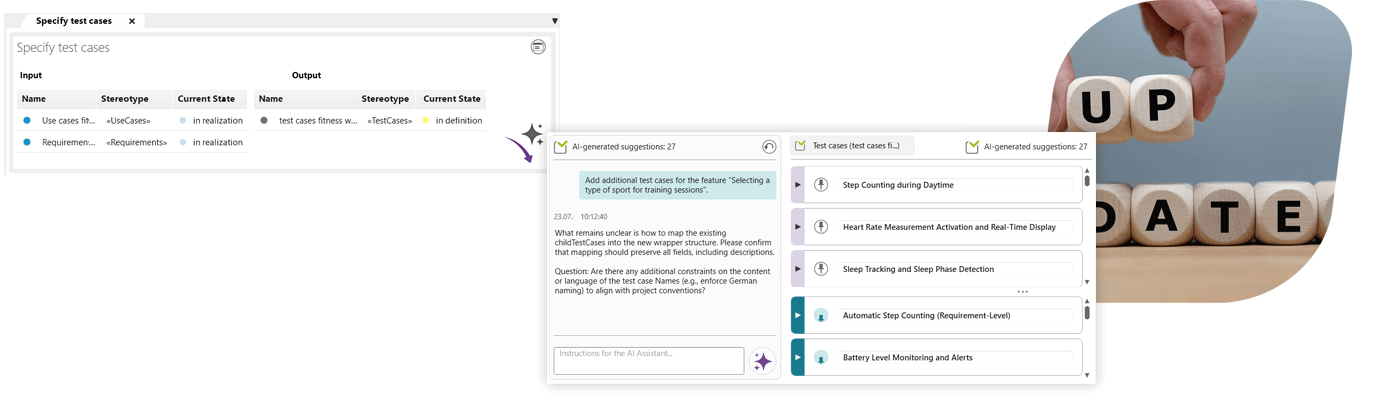Open the properties icon in Specify test cases panel
The height and width of the screenshot is (400, 1384).
[x=538, y=47]
